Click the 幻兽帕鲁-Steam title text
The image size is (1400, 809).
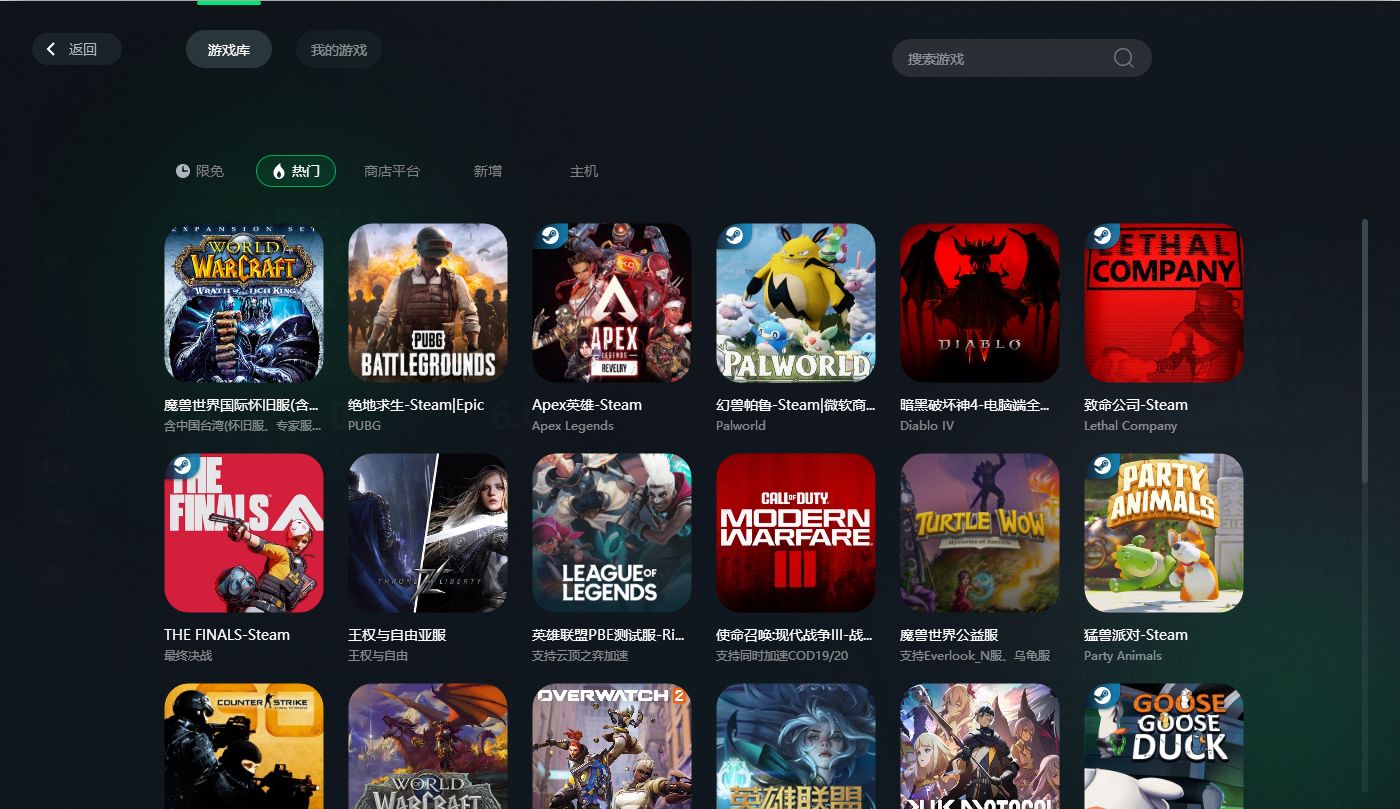[796, 405]
